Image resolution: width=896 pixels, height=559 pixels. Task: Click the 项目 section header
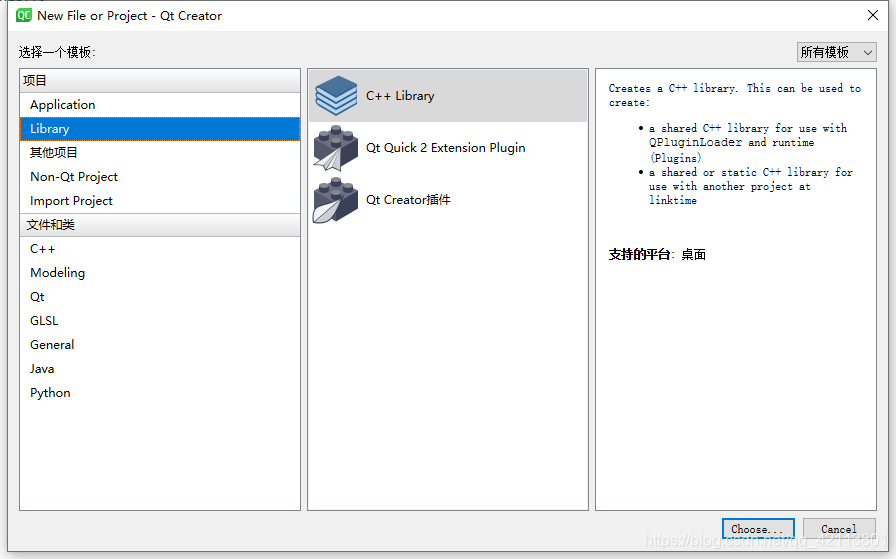click(x=160, y=81)
